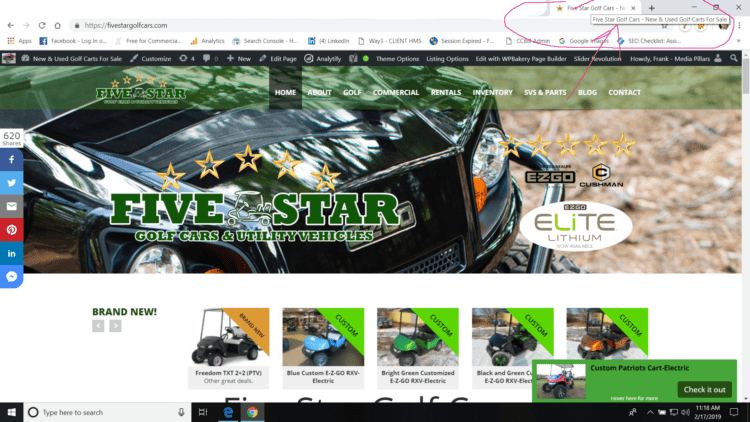This screenshot has height=422, width=750.
Task: Open WordPress Customize in admin bar
Action: (x=151, y=59)
